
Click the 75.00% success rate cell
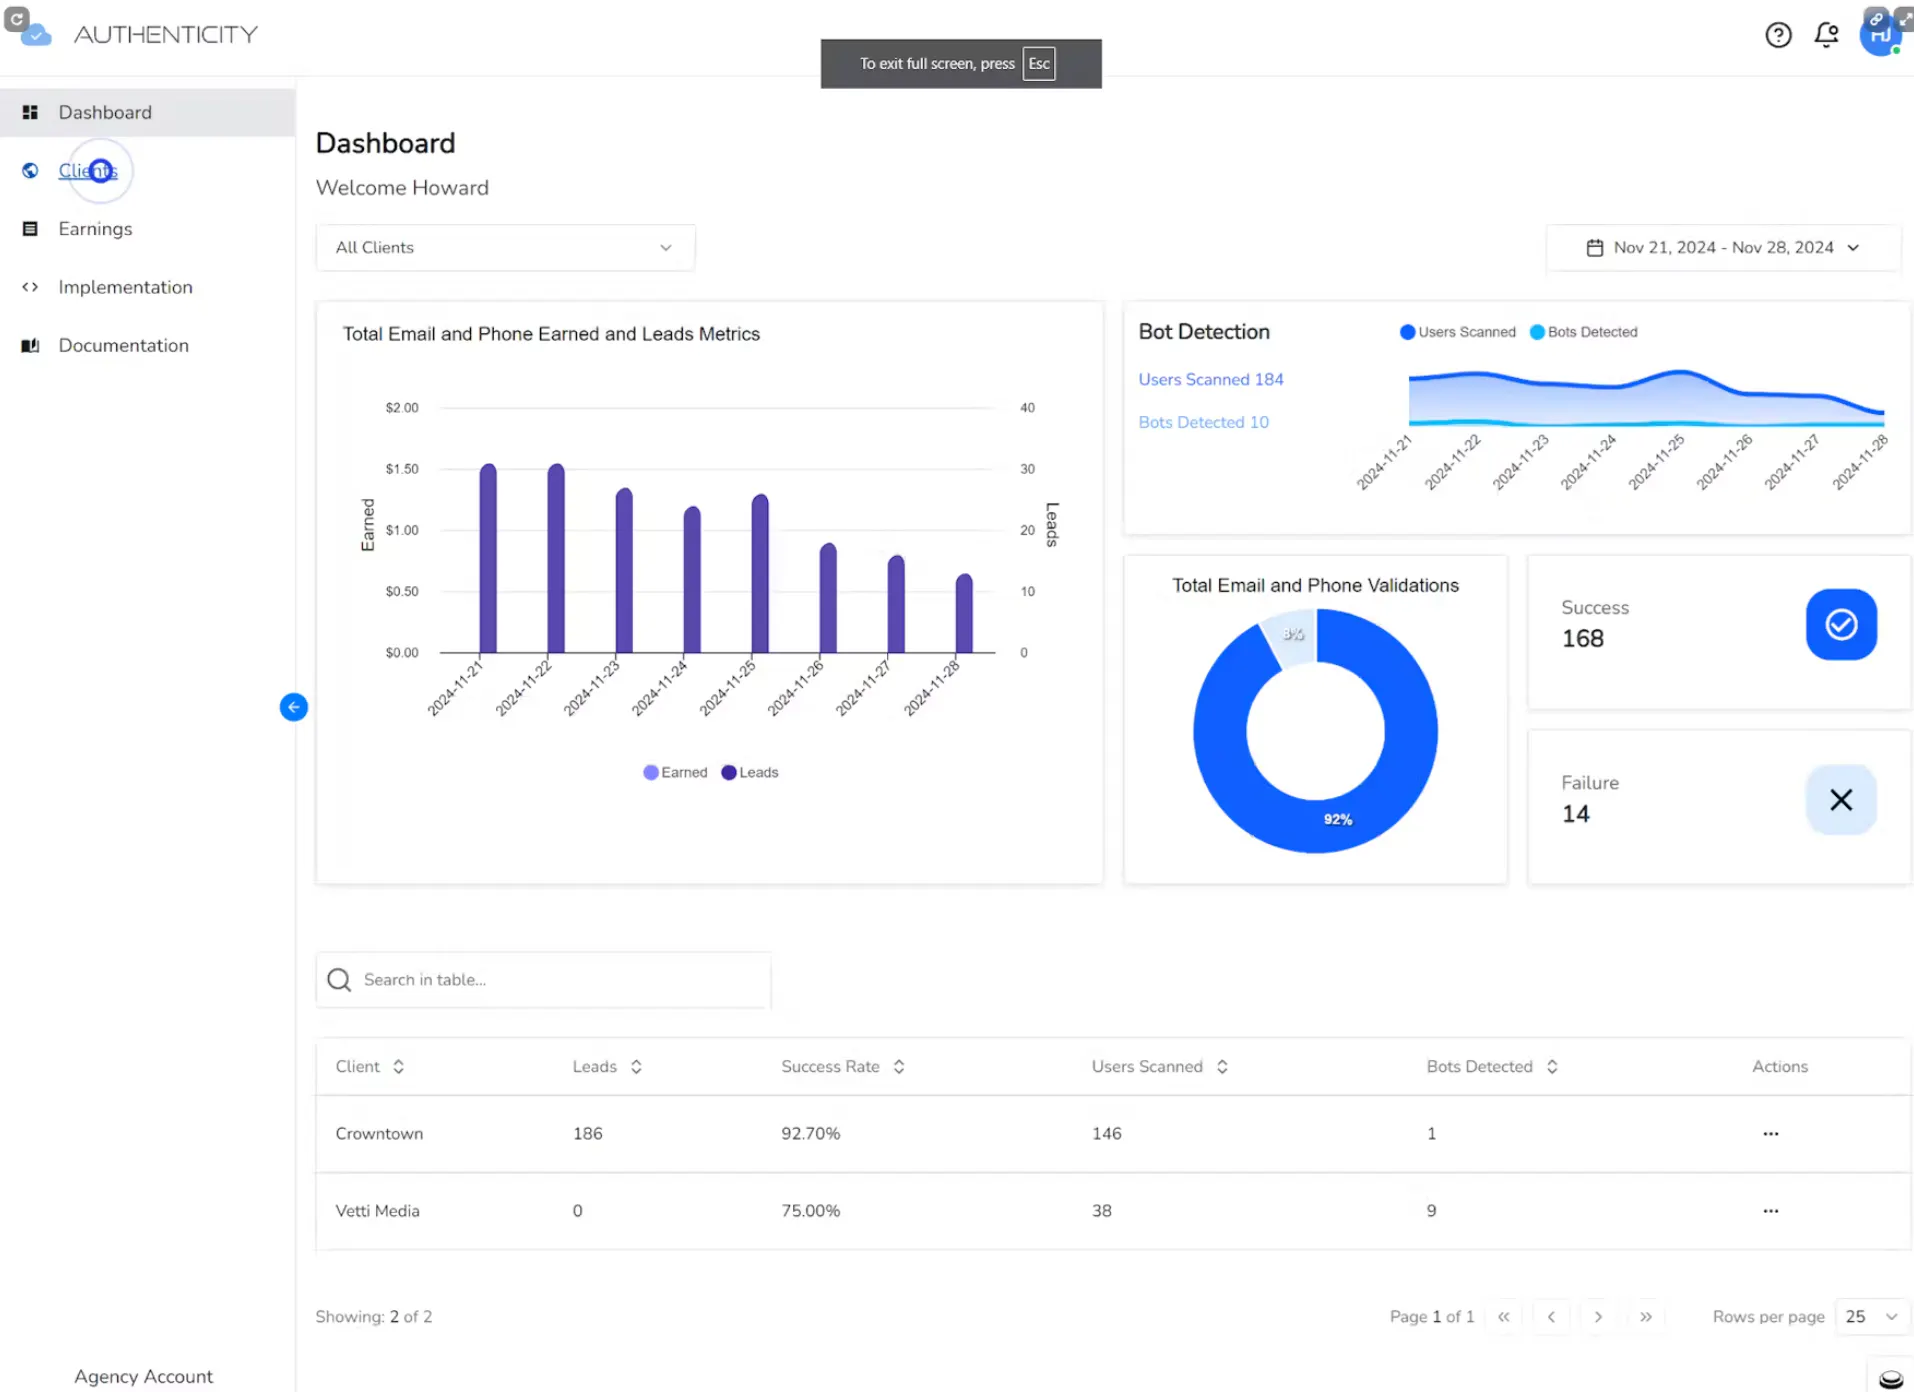pyautogui.click(x=810, y=1211)
